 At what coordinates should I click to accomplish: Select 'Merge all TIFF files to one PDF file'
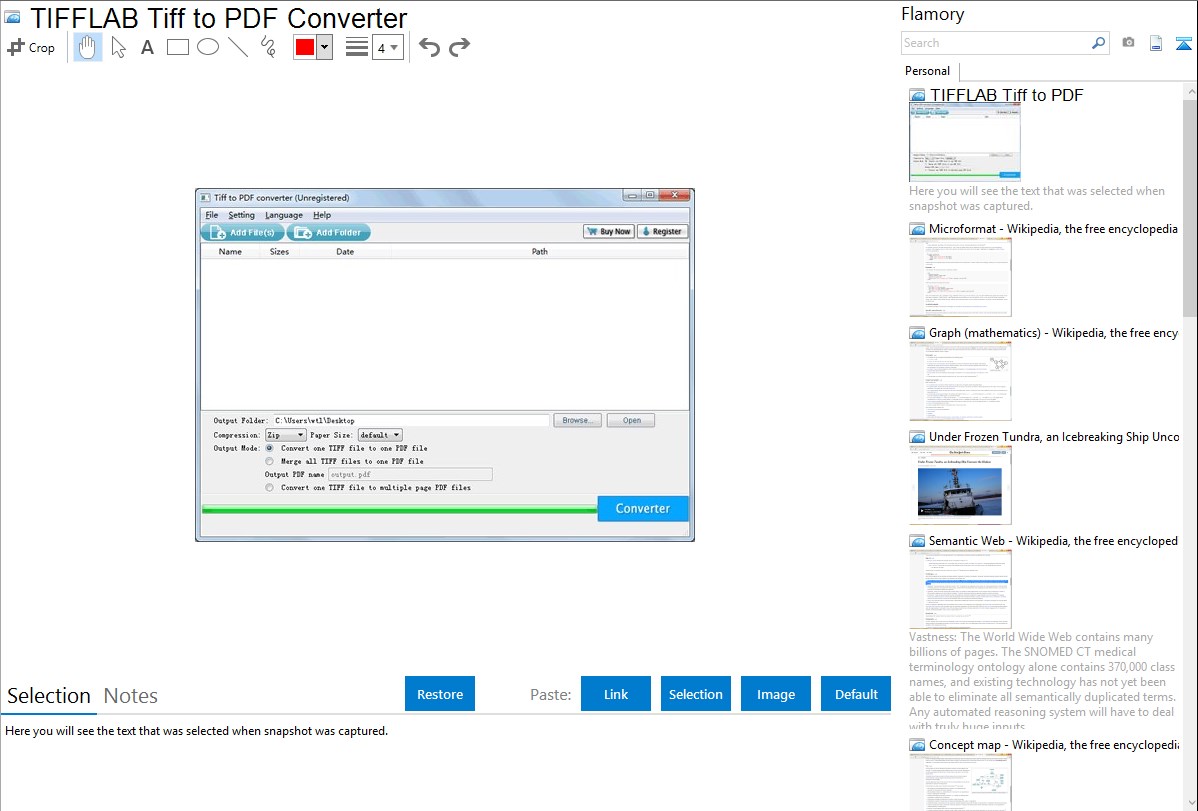pyautogui.click(x=269, y=461)
